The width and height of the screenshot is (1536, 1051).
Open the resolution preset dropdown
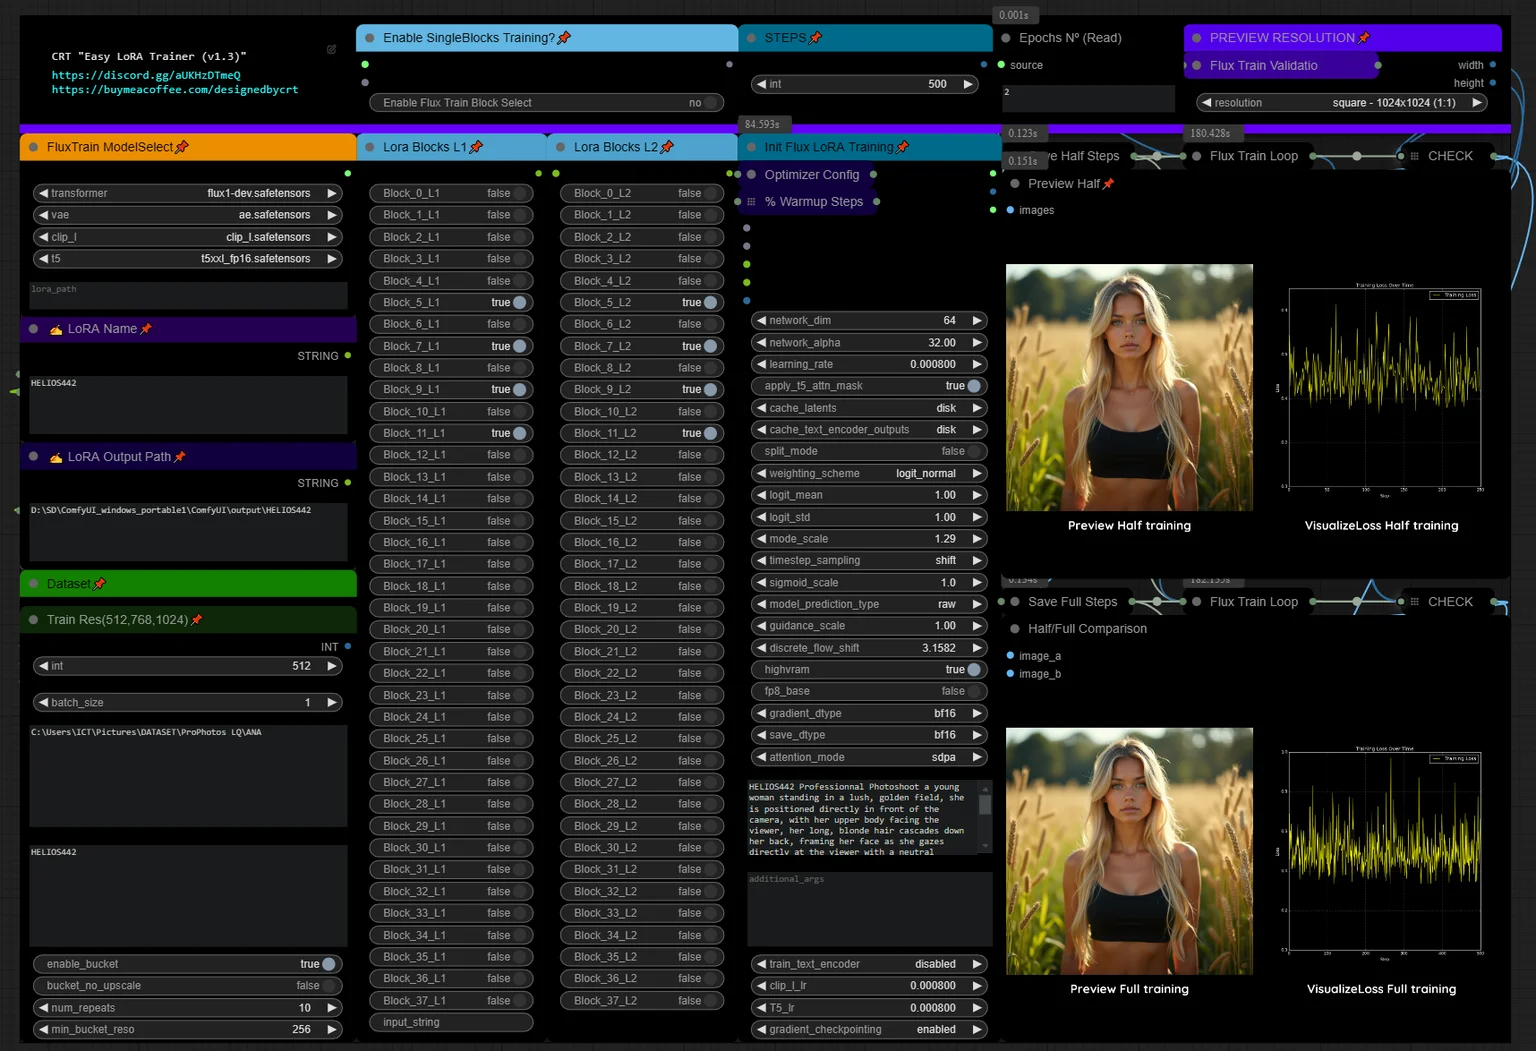1342,103
